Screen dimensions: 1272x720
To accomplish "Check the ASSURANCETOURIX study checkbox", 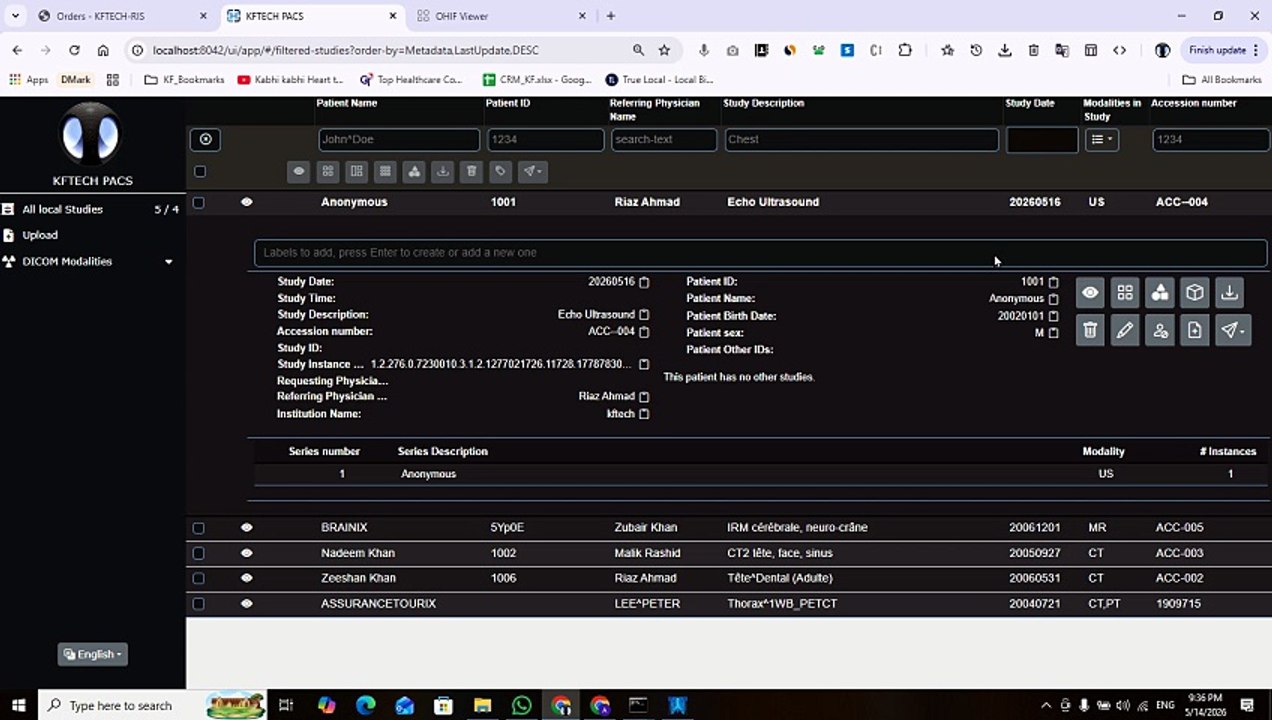I will [198, 604].
